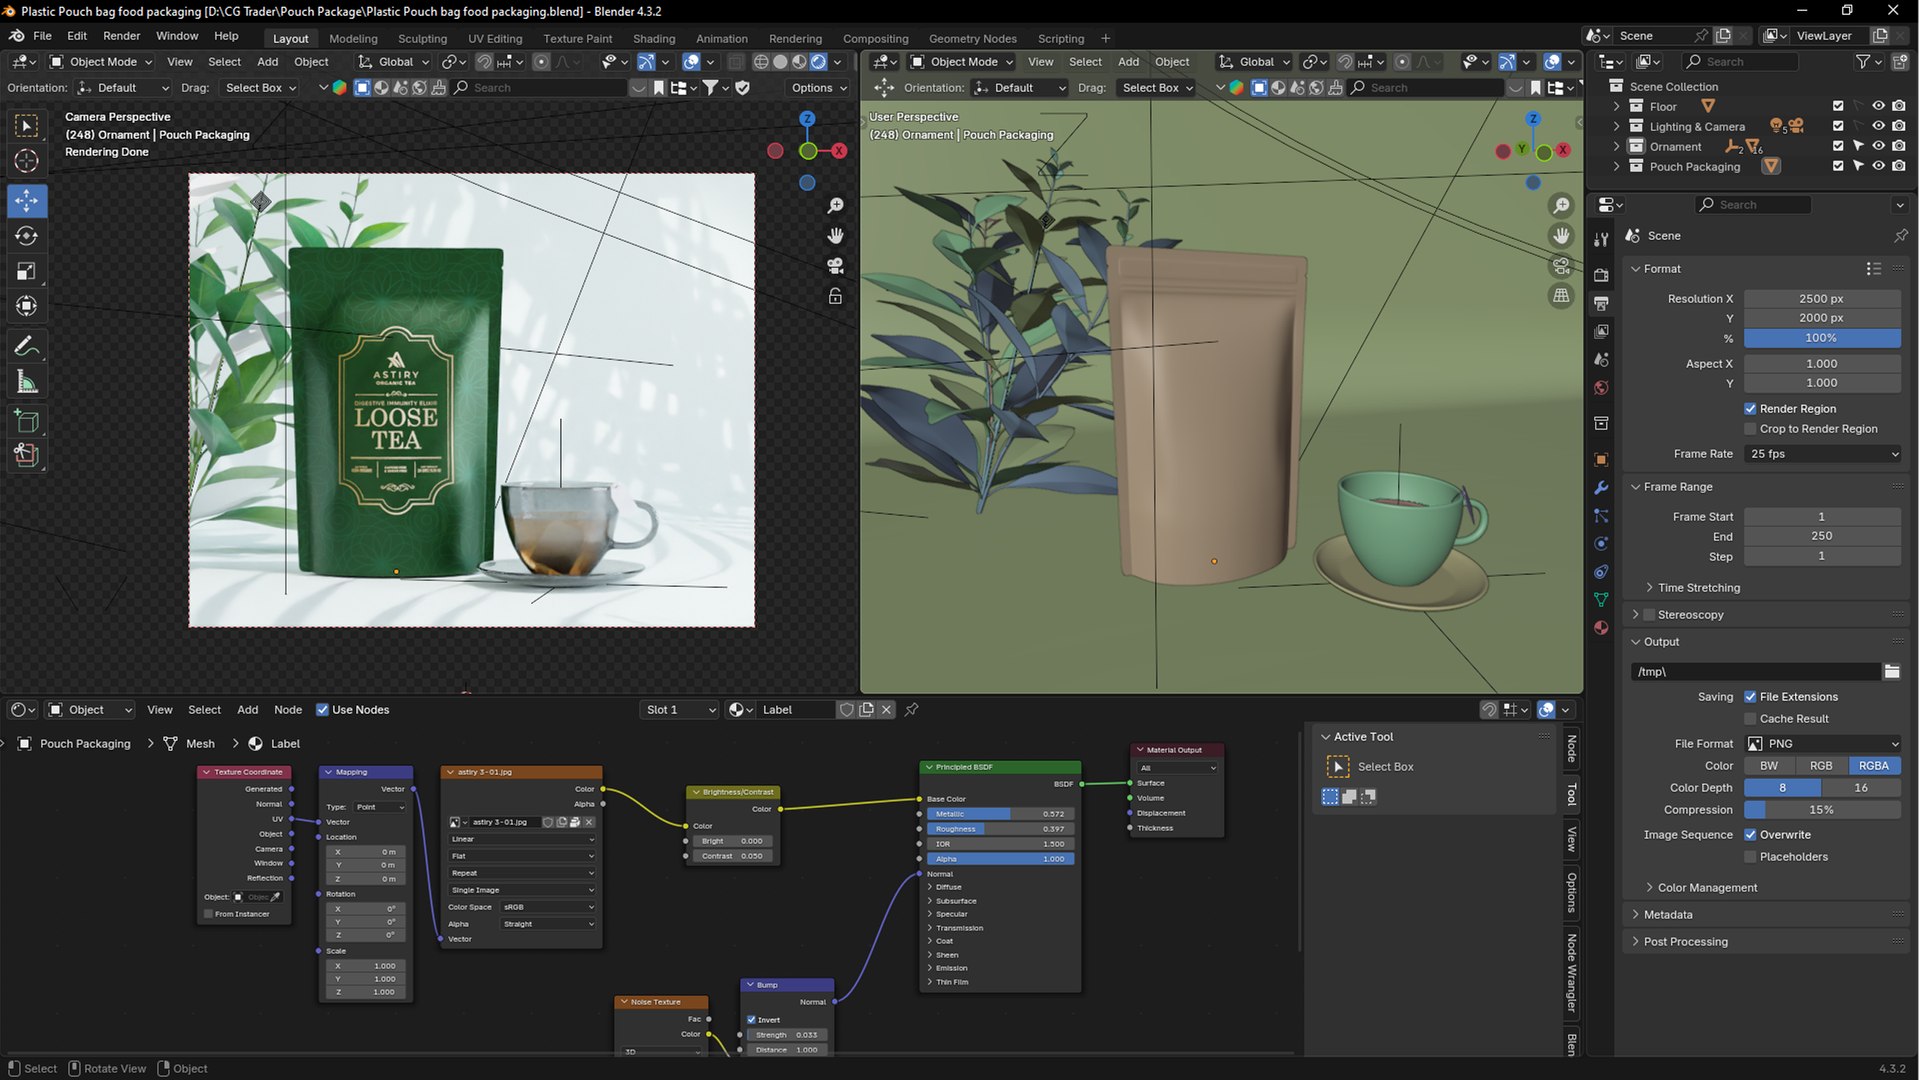This screenshot has width=1919, height=1080.
Task: Activate the Move tool
Action: [27, 201]
